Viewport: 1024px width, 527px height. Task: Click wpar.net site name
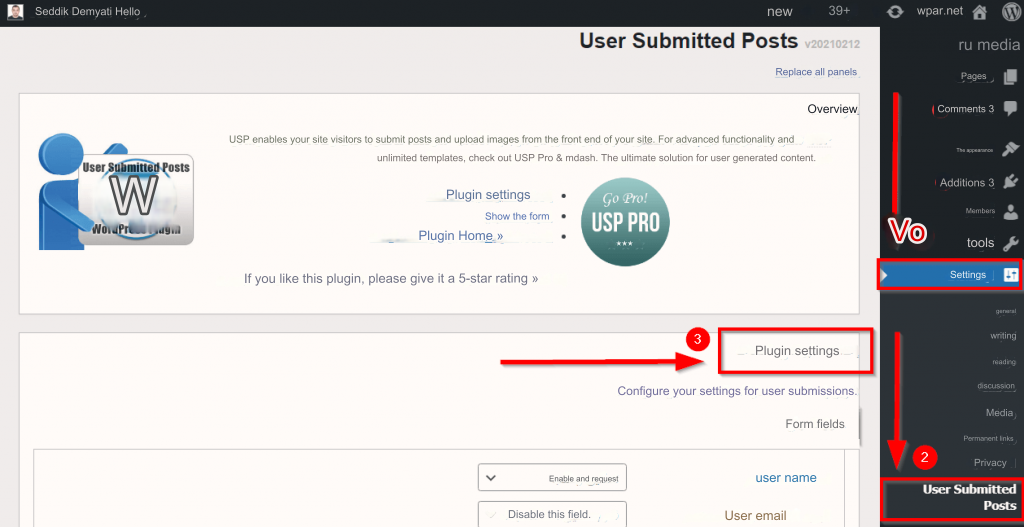coord(938,12)
